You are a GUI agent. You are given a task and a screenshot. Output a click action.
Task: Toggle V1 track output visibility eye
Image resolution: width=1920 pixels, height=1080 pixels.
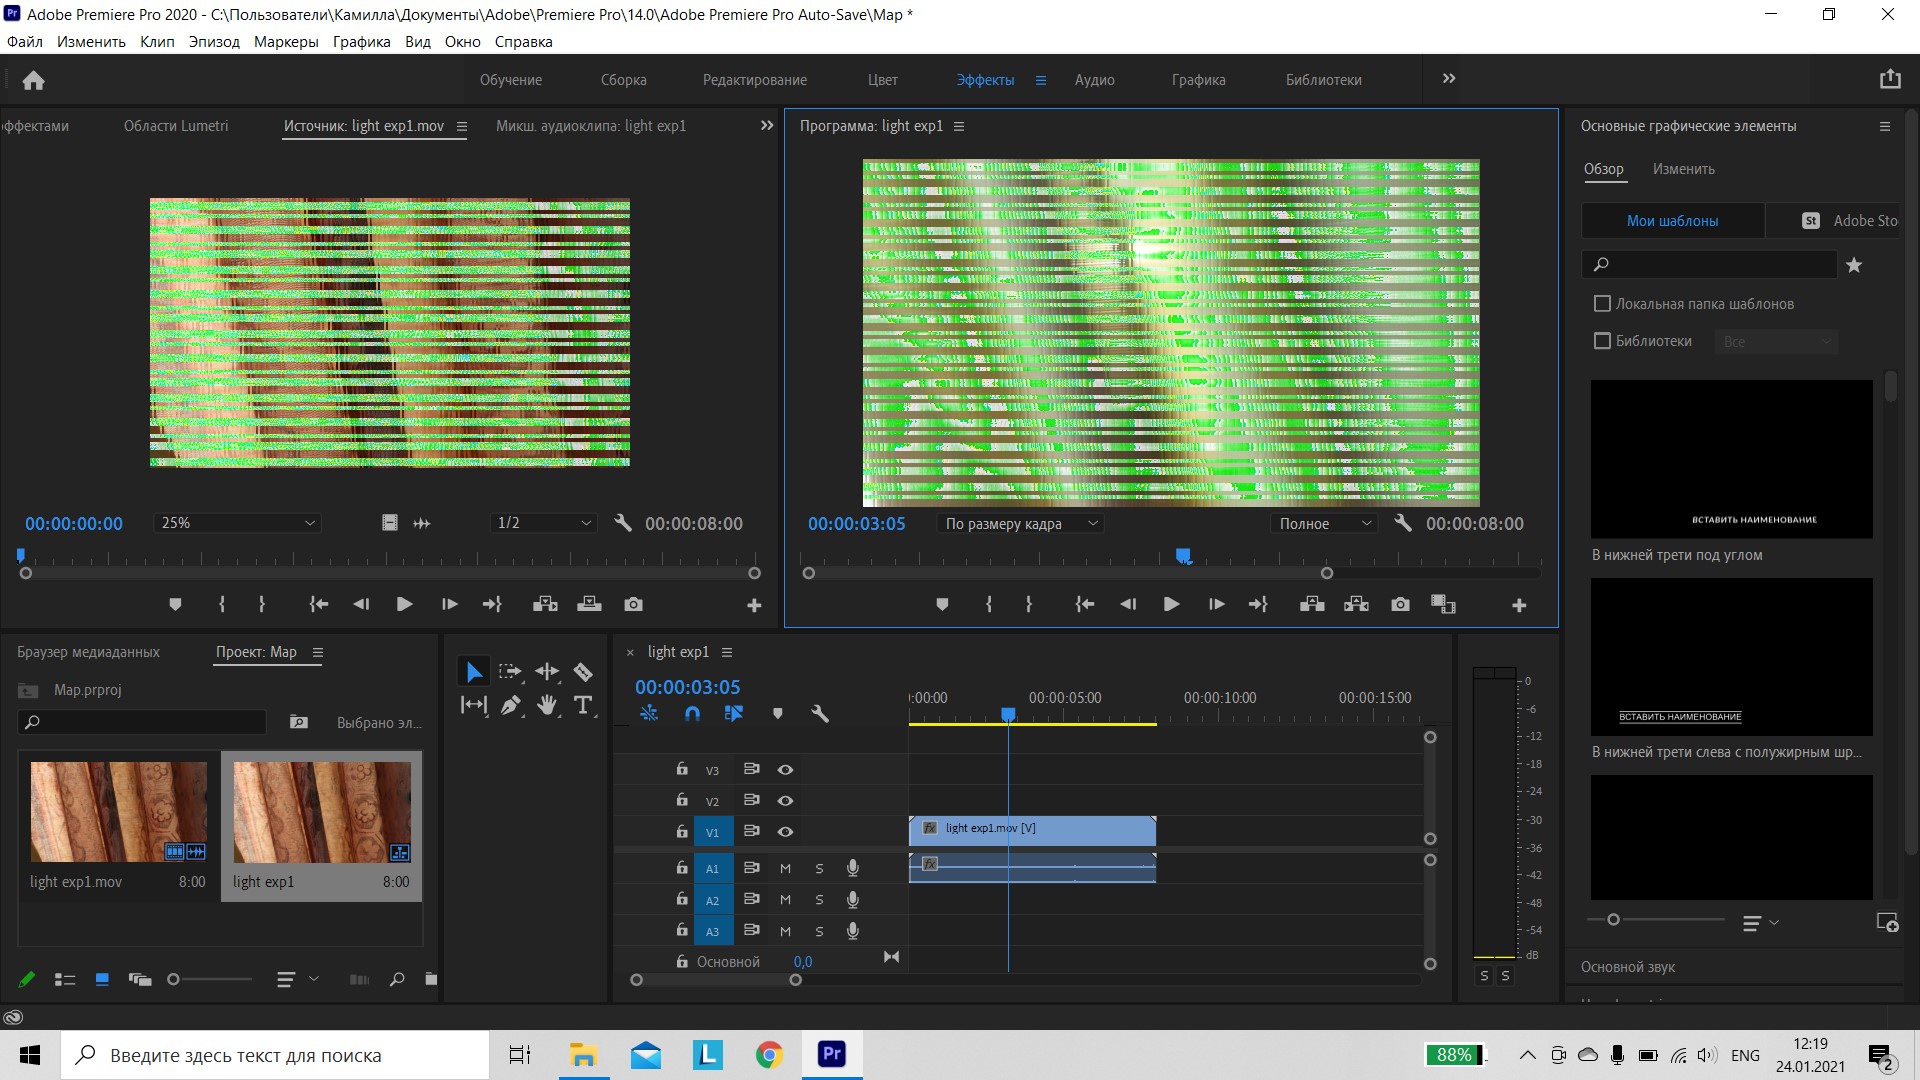[x=786, y=832]
